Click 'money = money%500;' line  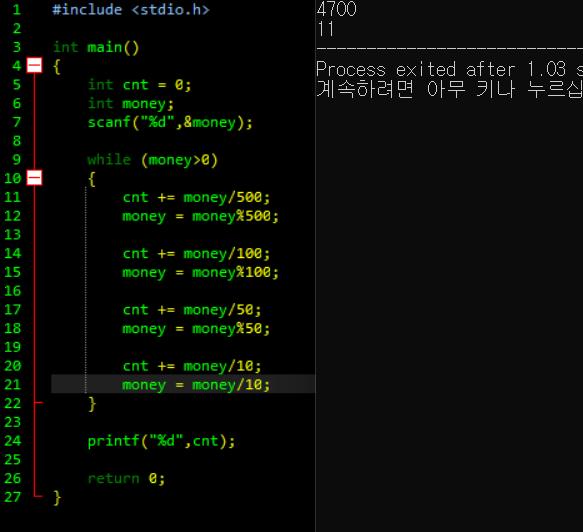[200, 216]
